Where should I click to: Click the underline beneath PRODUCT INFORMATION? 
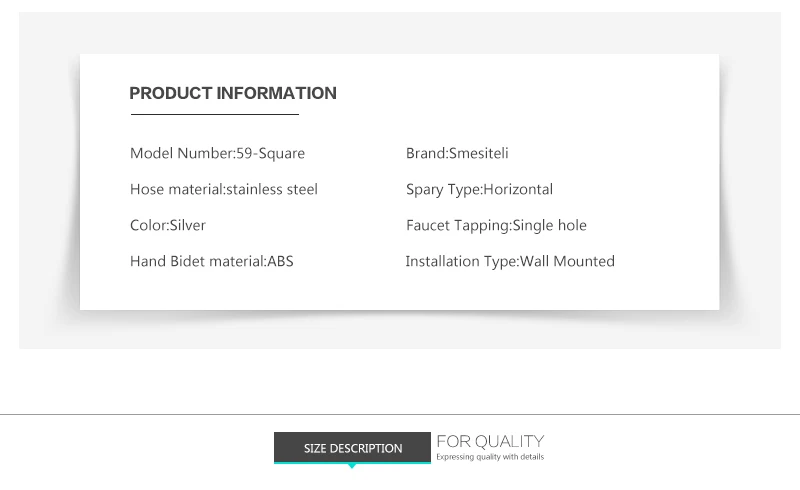point(215,114)
